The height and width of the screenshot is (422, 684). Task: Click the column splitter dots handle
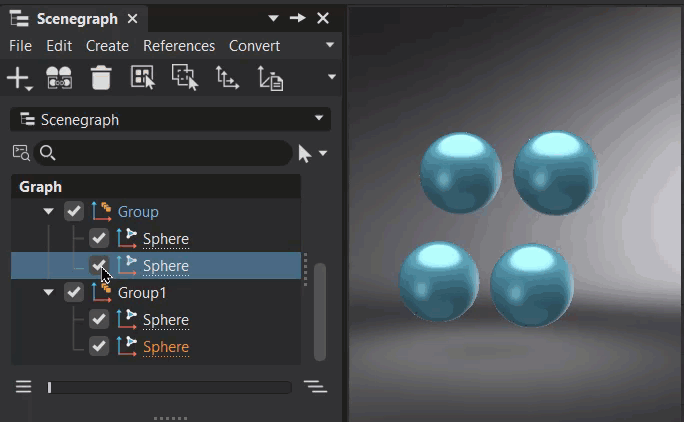(x=305, y=269)
